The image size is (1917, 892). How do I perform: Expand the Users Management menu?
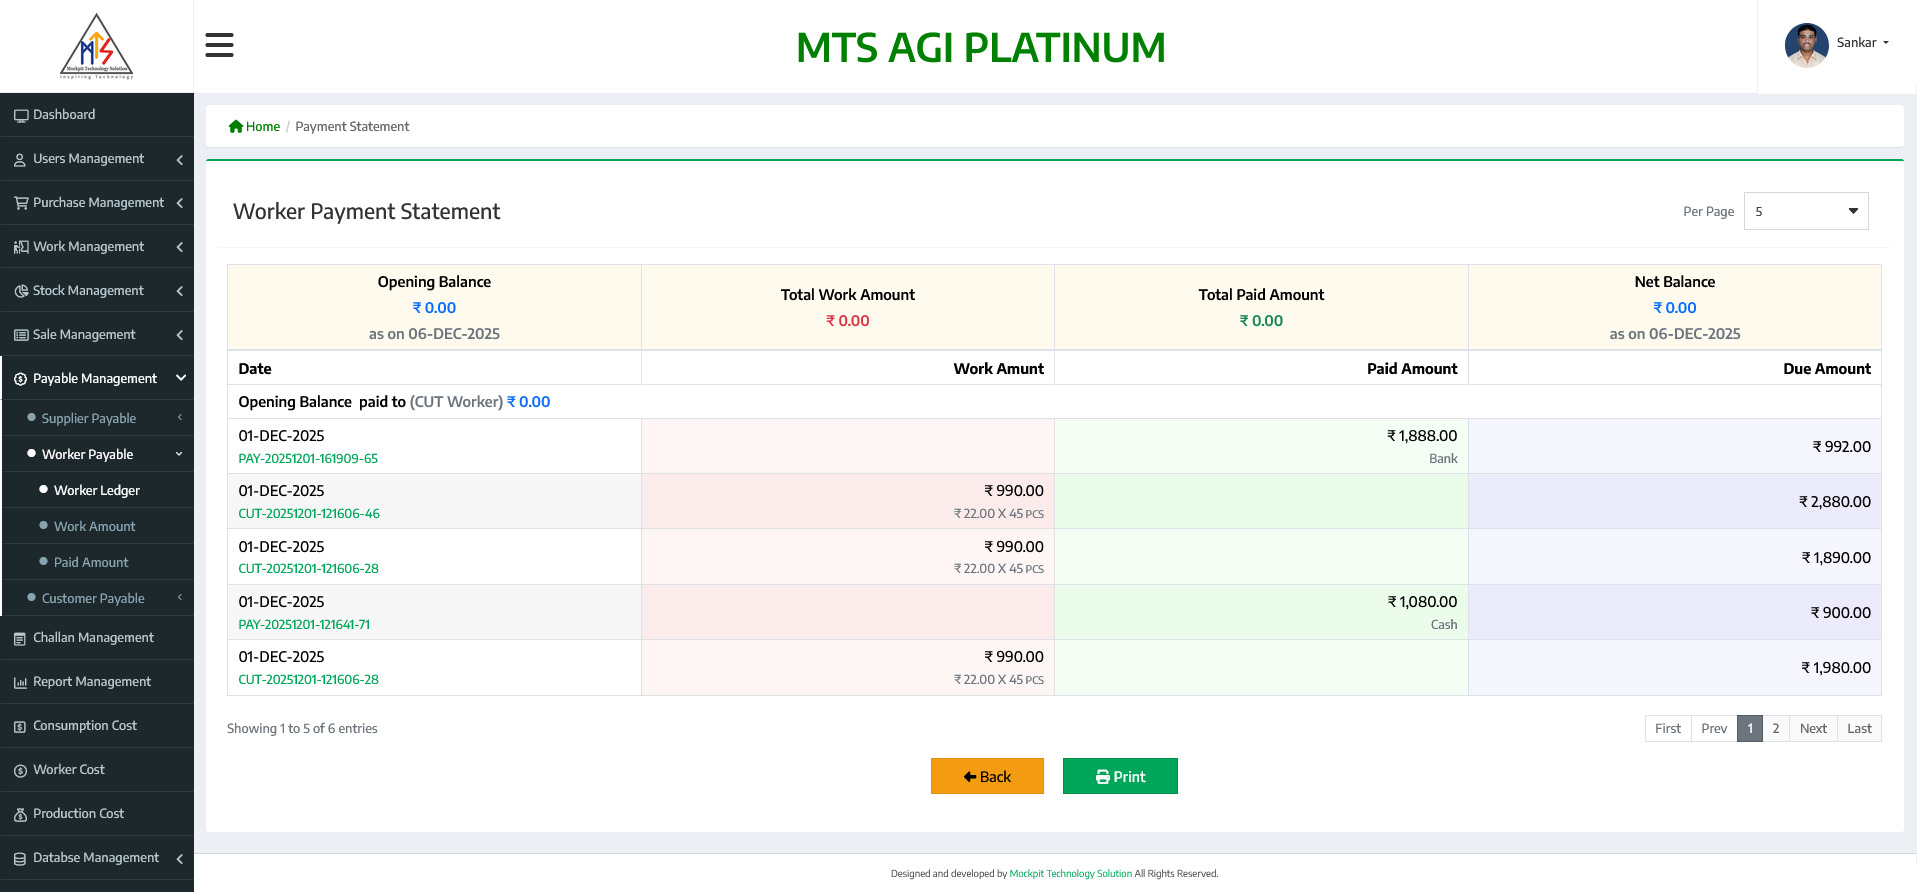[x=96, y=159]
